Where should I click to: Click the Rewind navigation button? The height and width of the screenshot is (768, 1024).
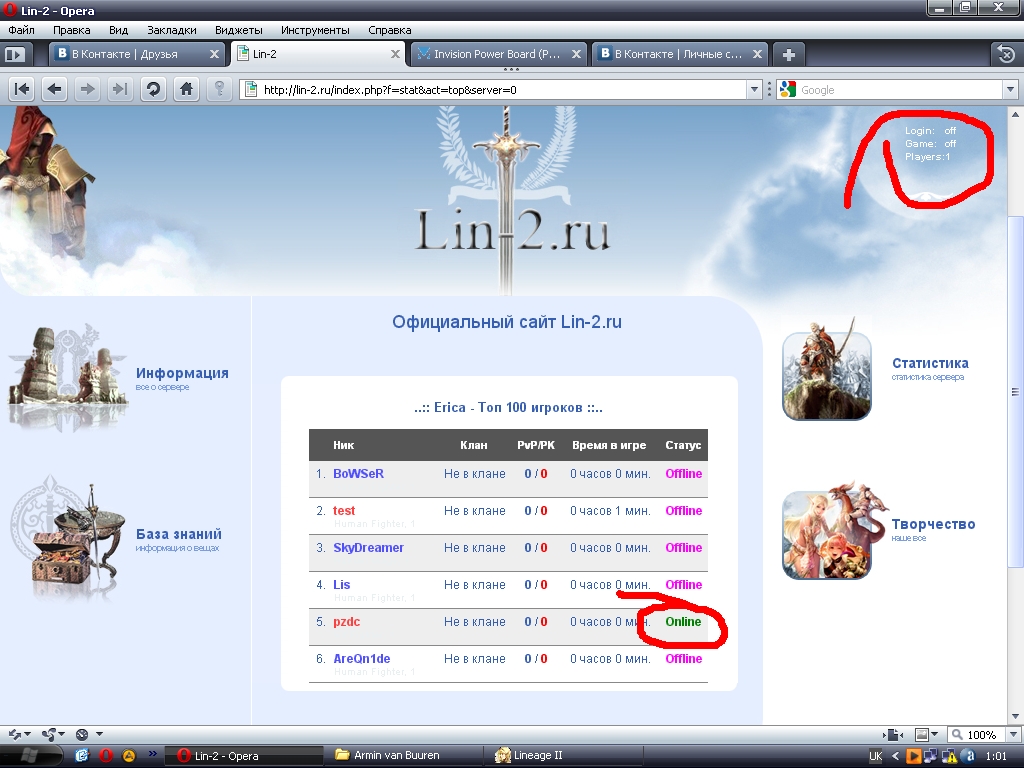coord(22,89)
